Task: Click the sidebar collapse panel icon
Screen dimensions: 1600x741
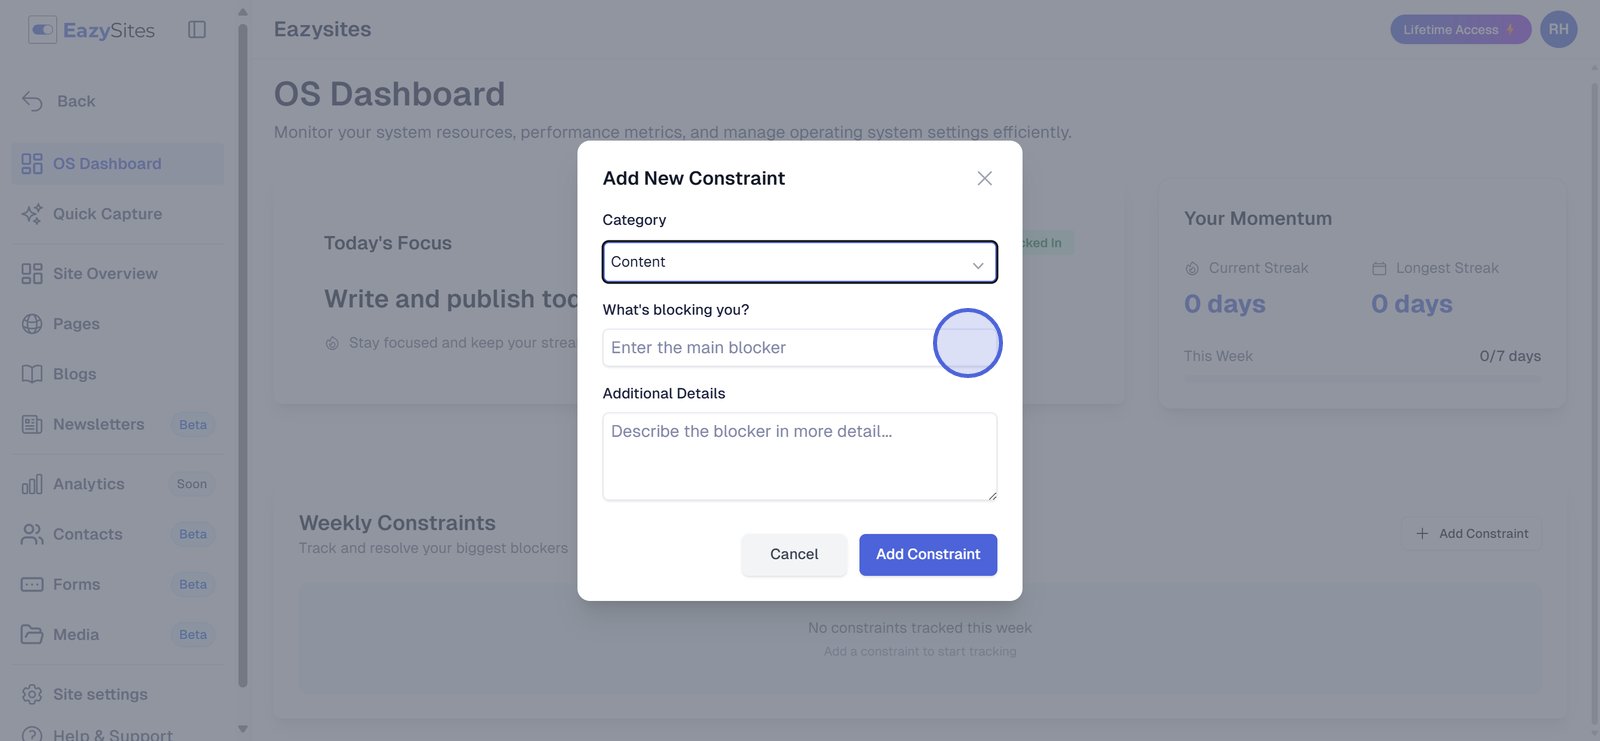Action: click(197, 30)
